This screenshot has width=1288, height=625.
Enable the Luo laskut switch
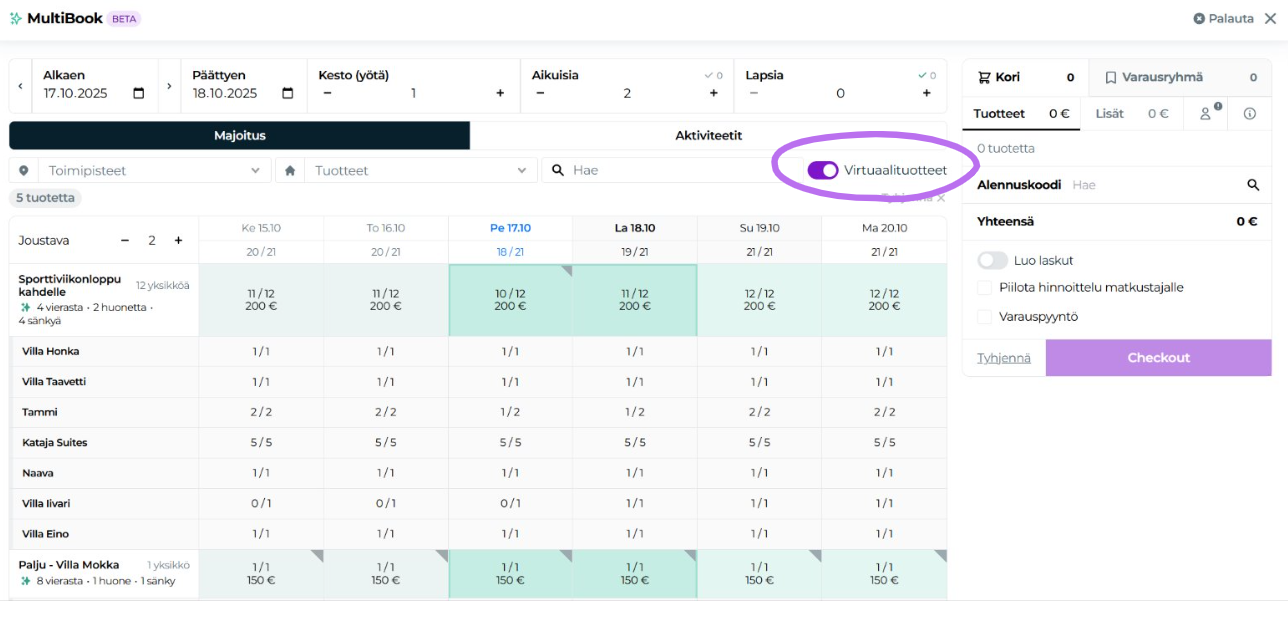point(992,260)
